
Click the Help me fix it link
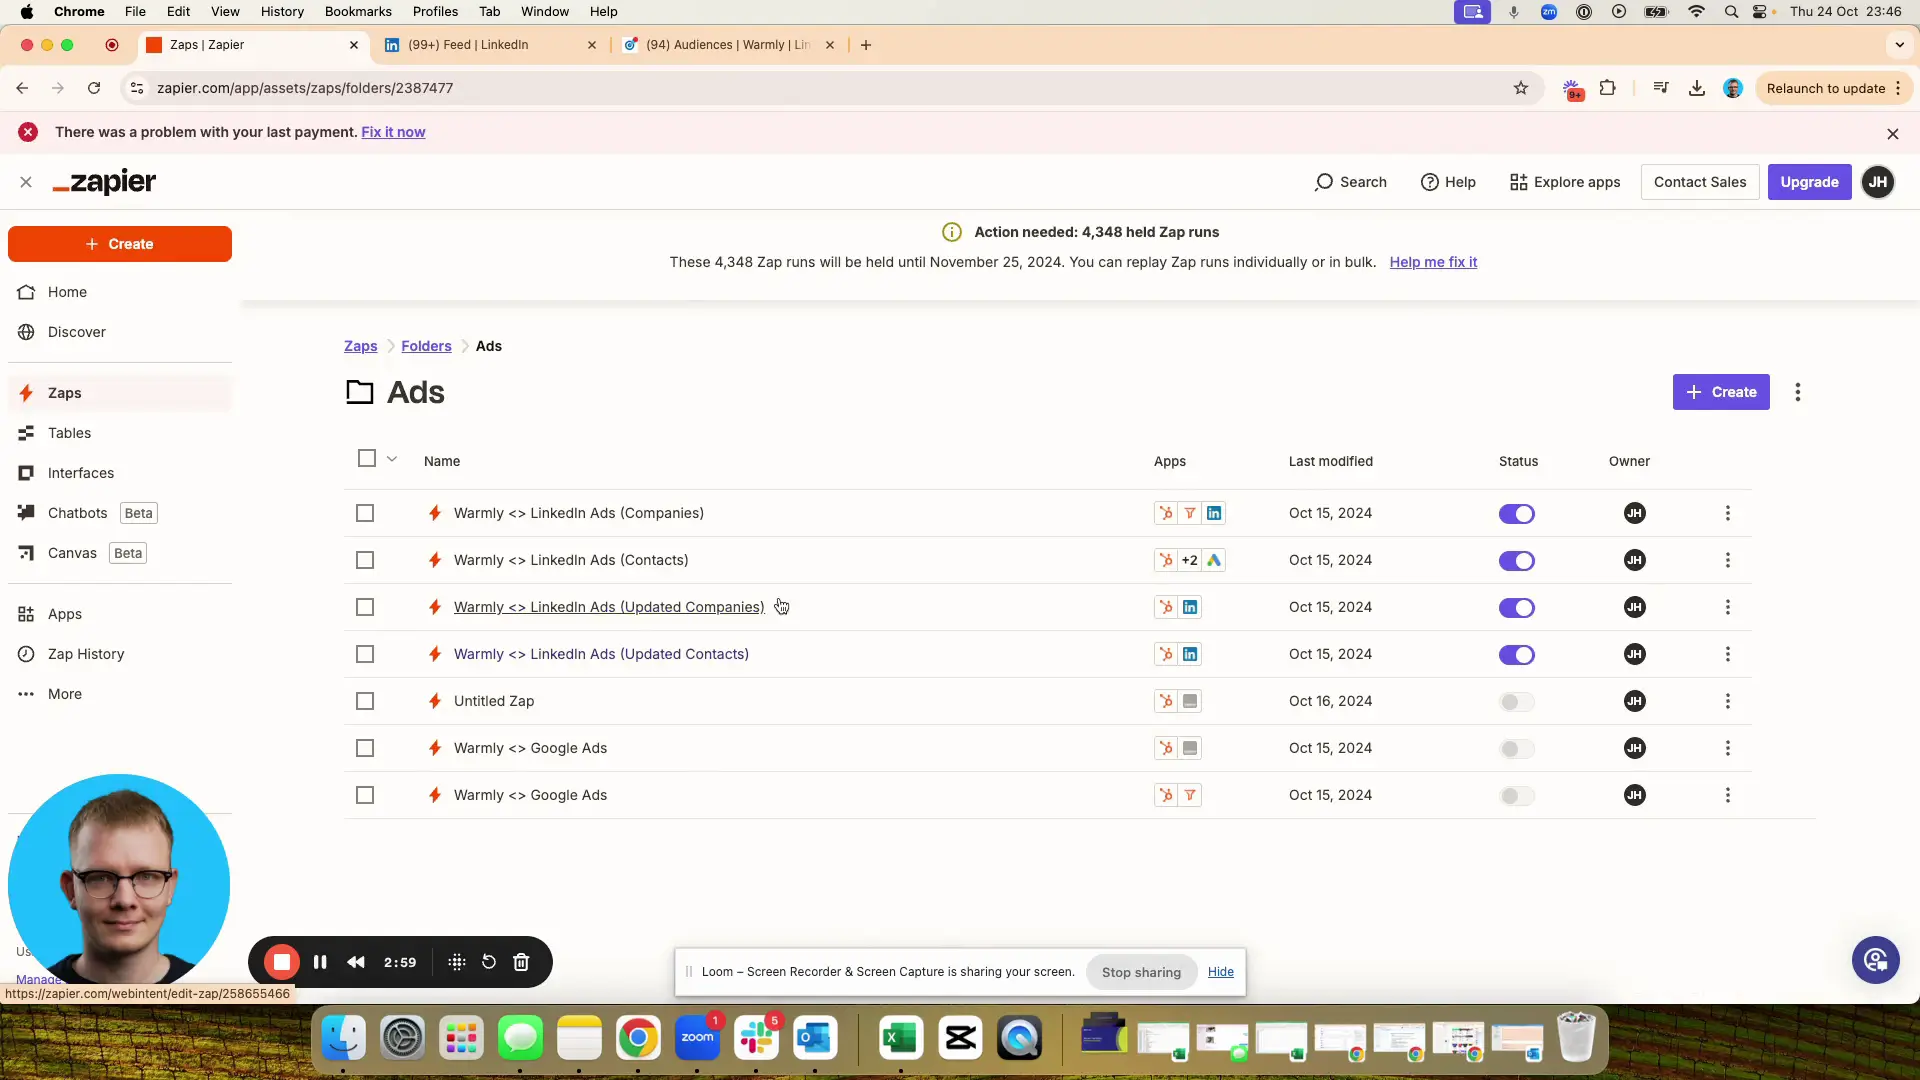click(1433, 262)
